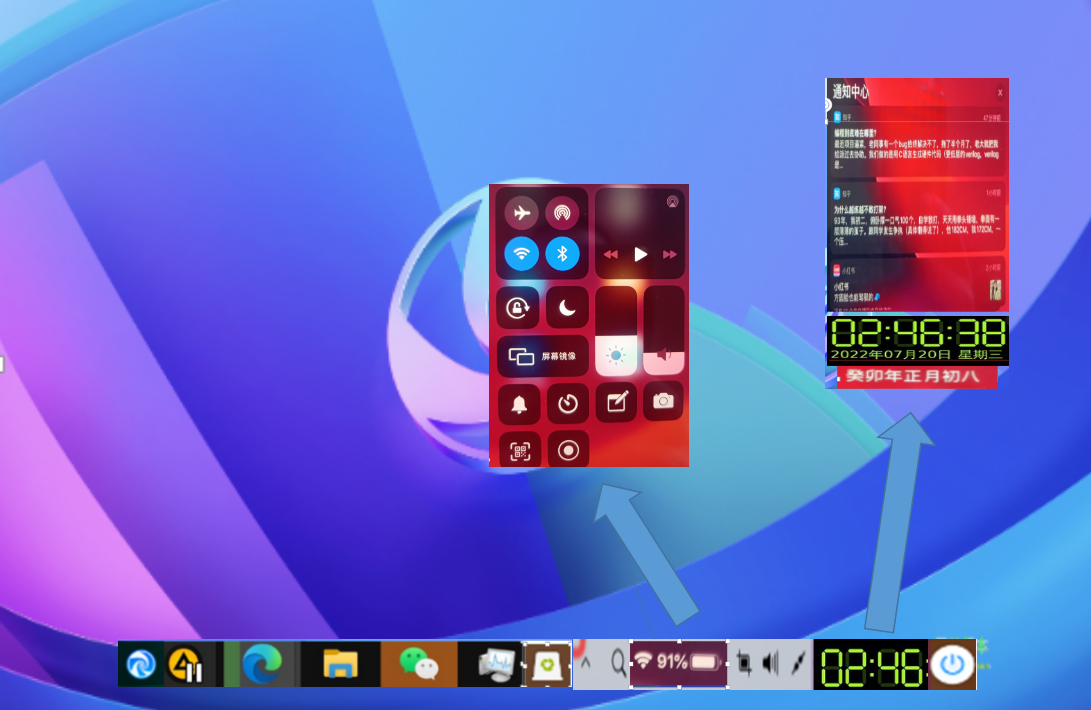
Task: Toggle cellular hotspot button in control center
Action: pos(562,213)
